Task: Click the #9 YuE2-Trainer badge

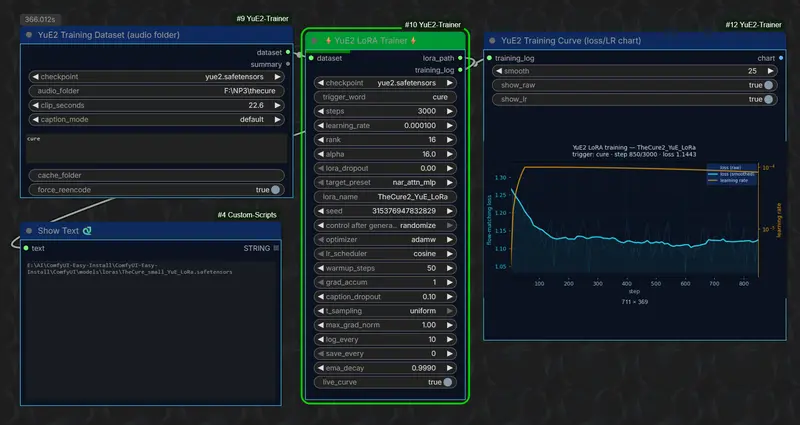Action: 262,18
